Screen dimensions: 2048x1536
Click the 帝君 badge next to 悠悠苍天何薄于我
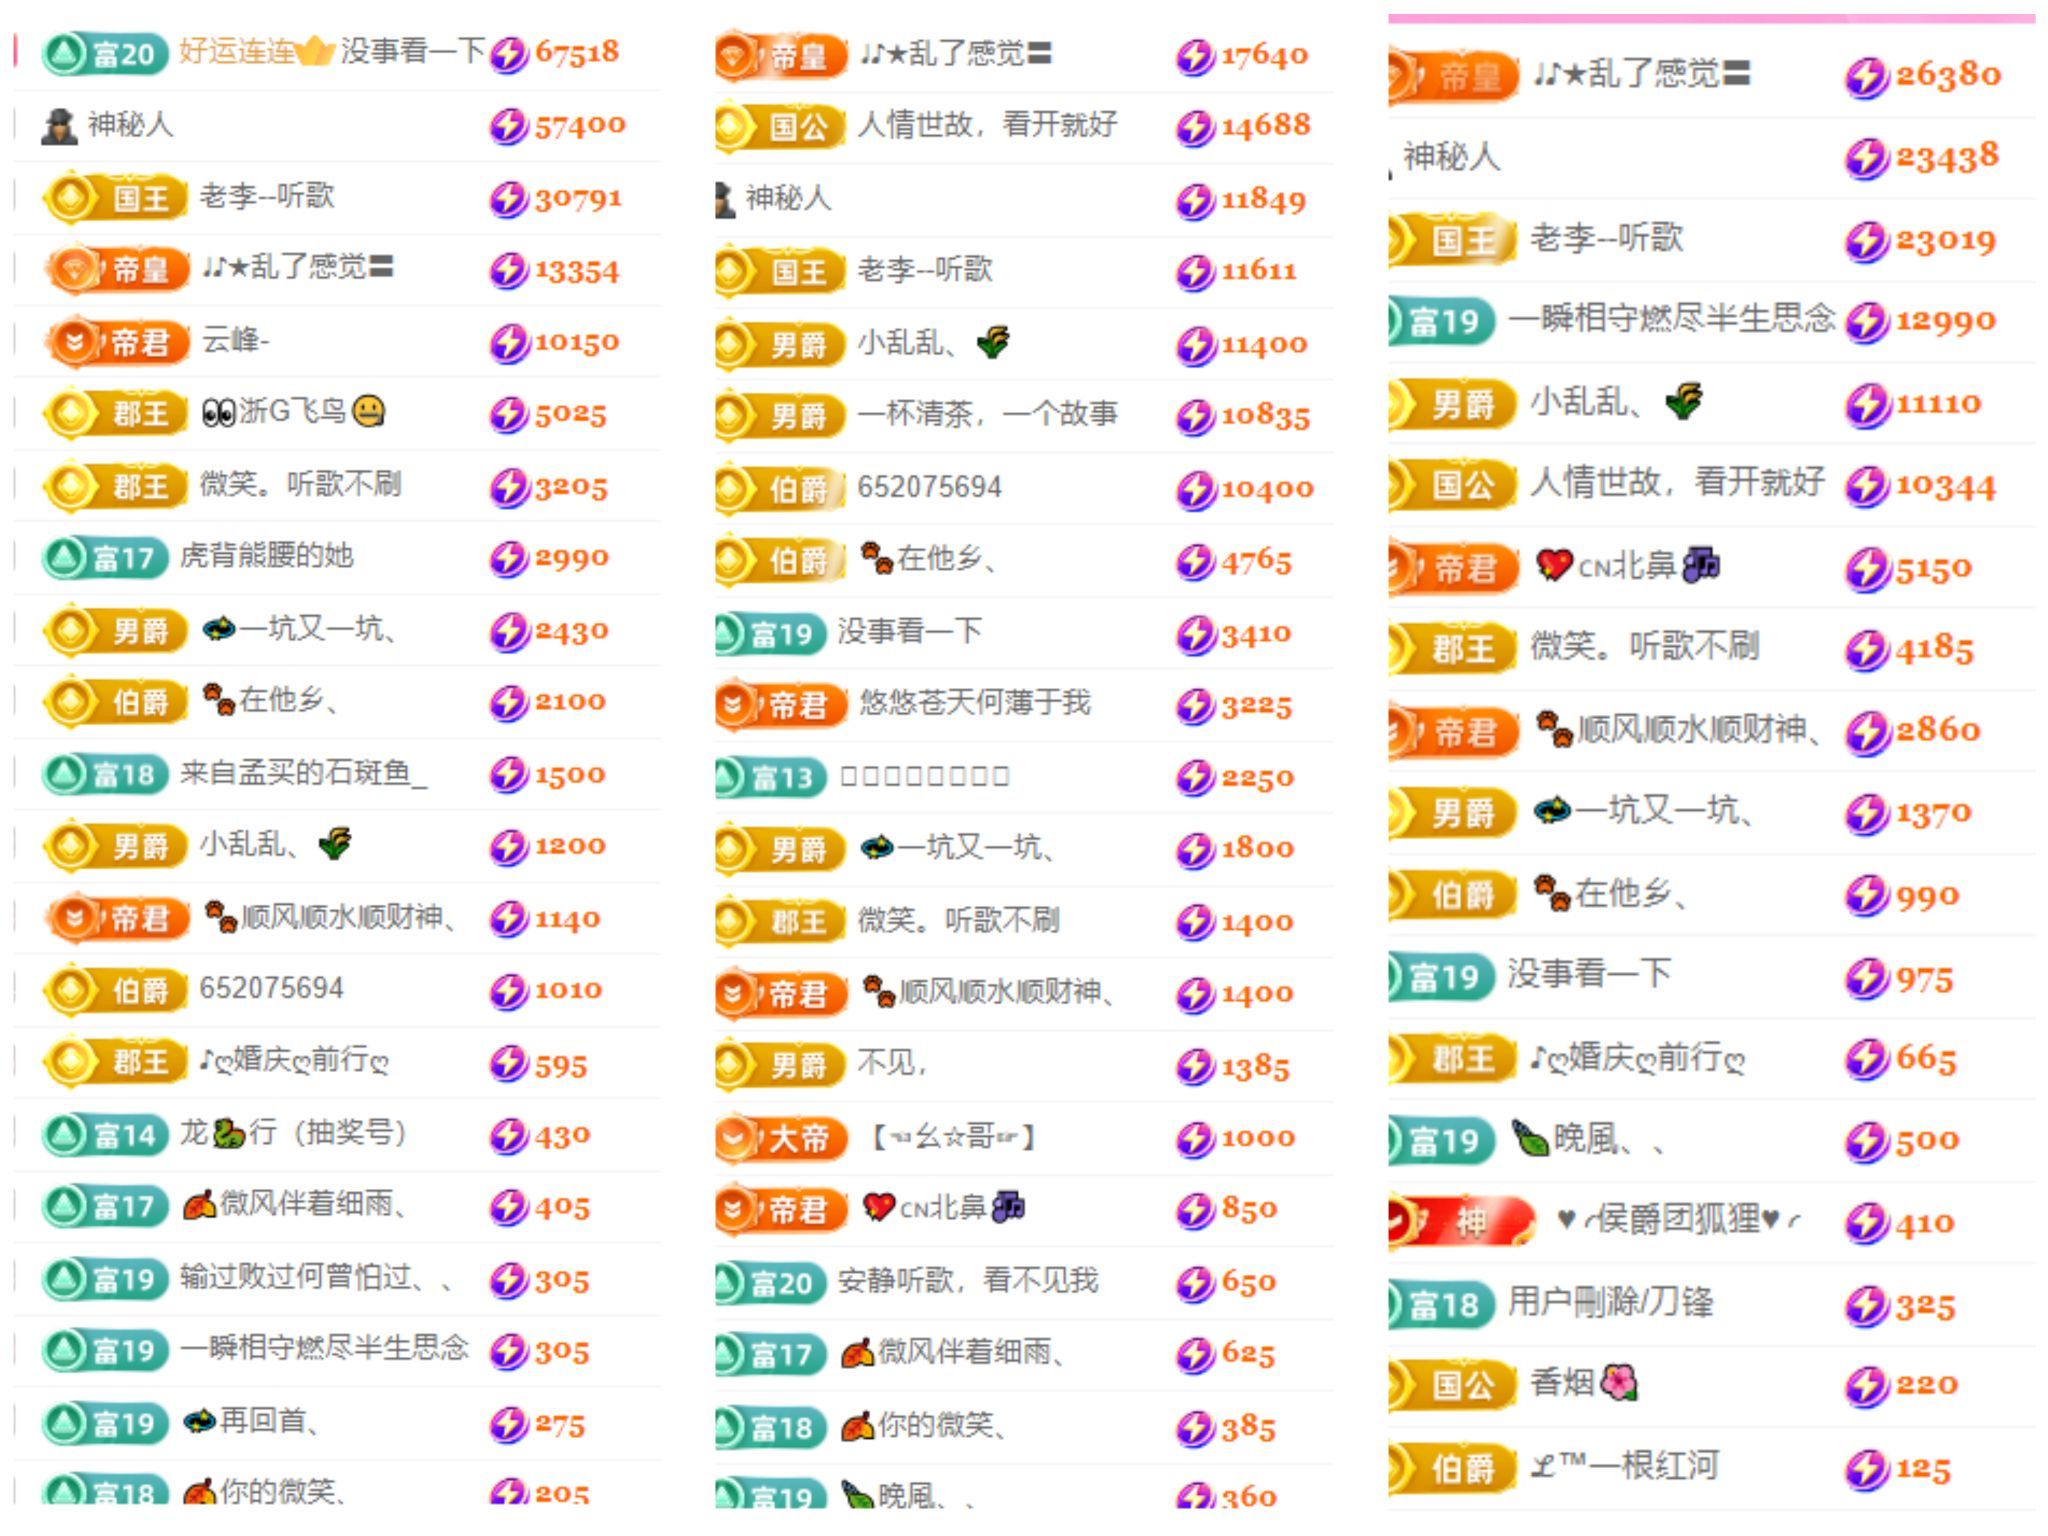(781, 705)
